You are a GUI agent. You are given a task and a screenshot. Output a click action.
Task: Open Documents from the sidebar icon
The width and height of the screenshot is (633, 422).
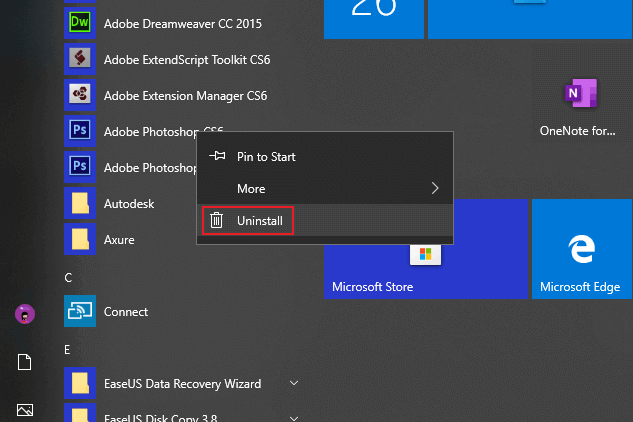(x=25, y=362)
